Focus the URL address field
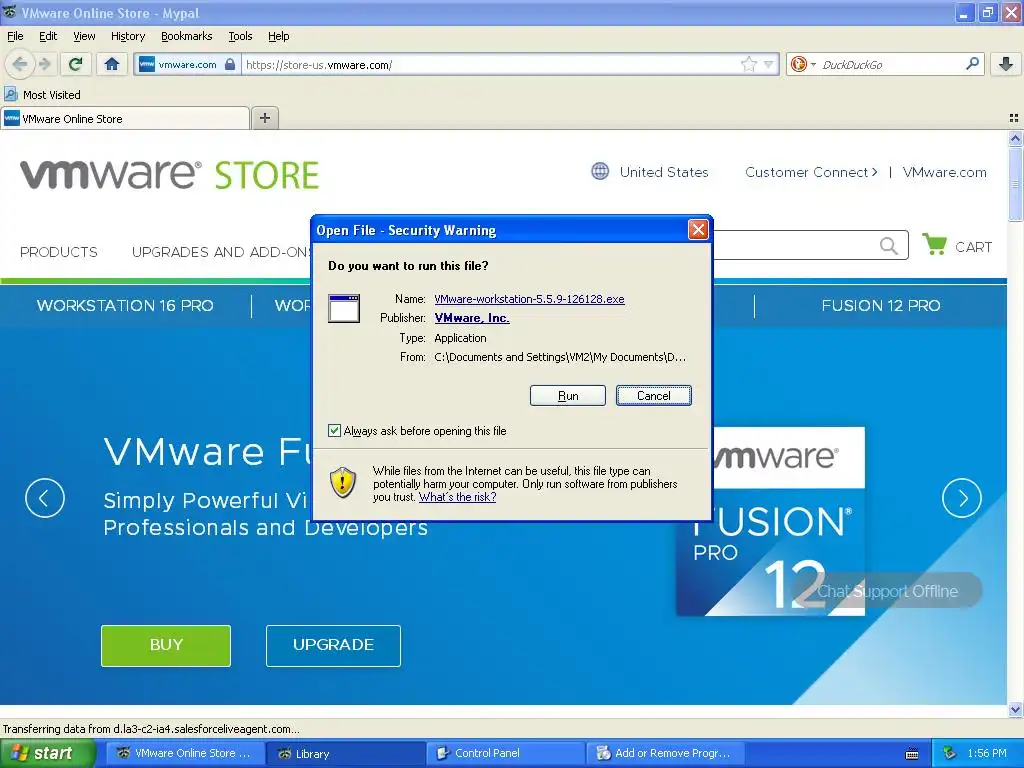Viewport: 1024px width, 768px height. 490,65
